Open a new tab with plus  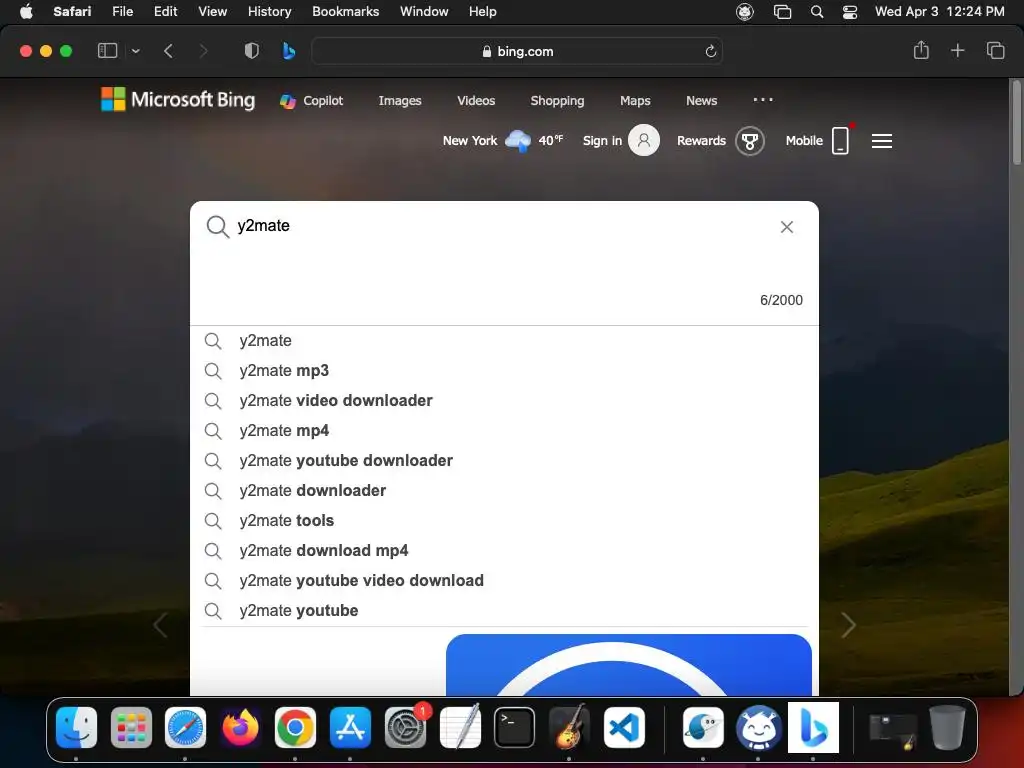[957, 50]
